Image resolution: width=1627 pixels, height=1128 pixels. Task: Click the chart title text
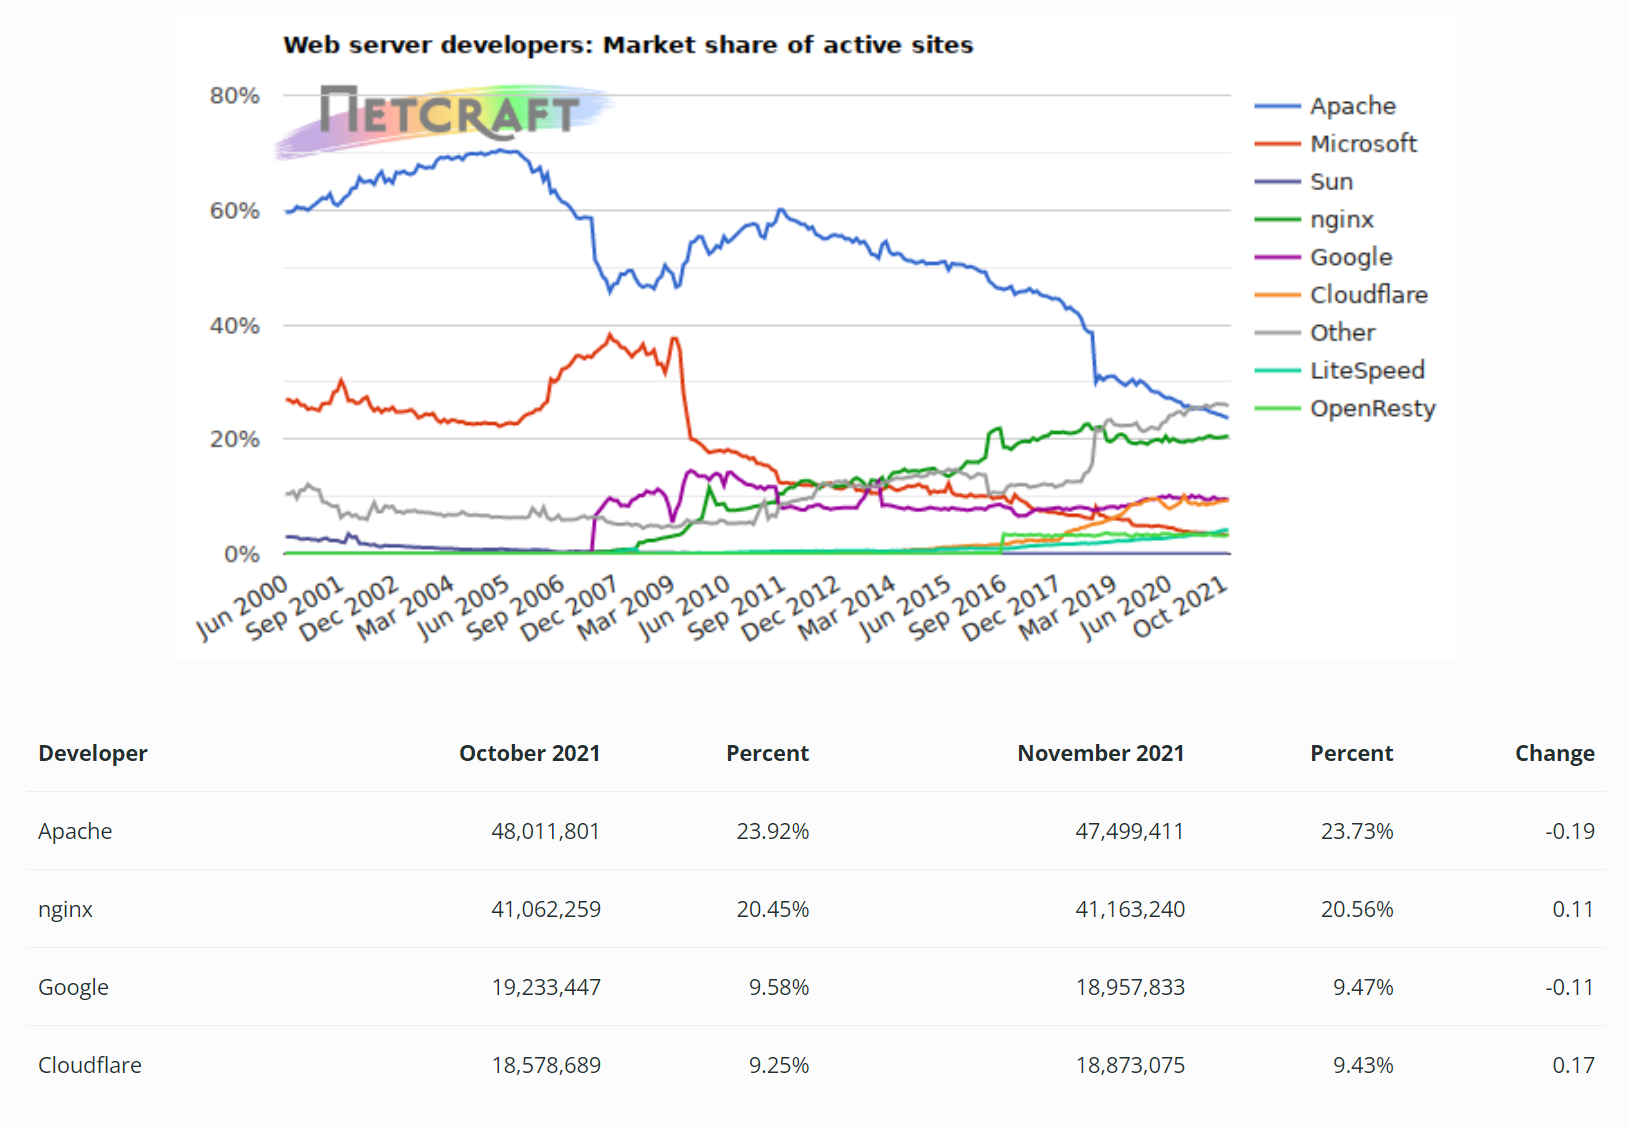pos(628,45)
